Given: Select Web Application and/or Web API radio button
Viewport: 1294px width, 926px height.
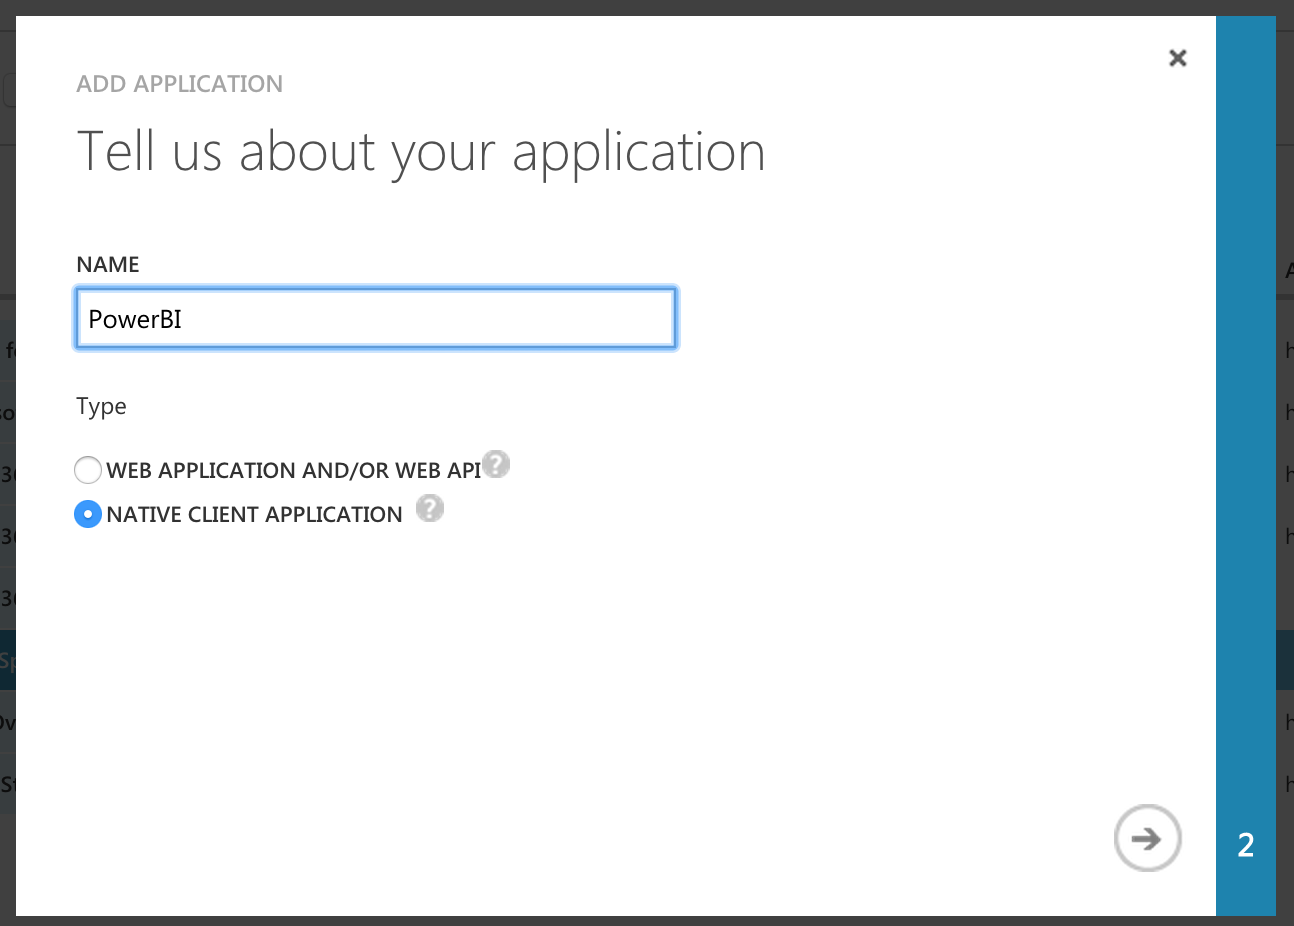Looking at the screenshot, I should point(88,470).
